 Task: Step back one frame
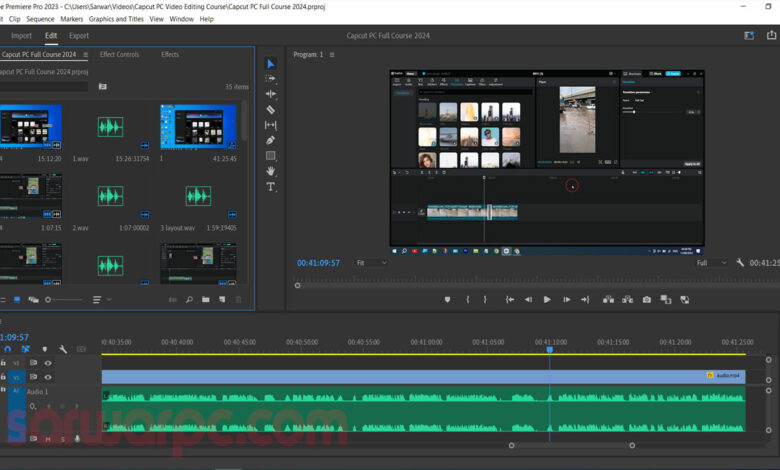coord(528,299)
